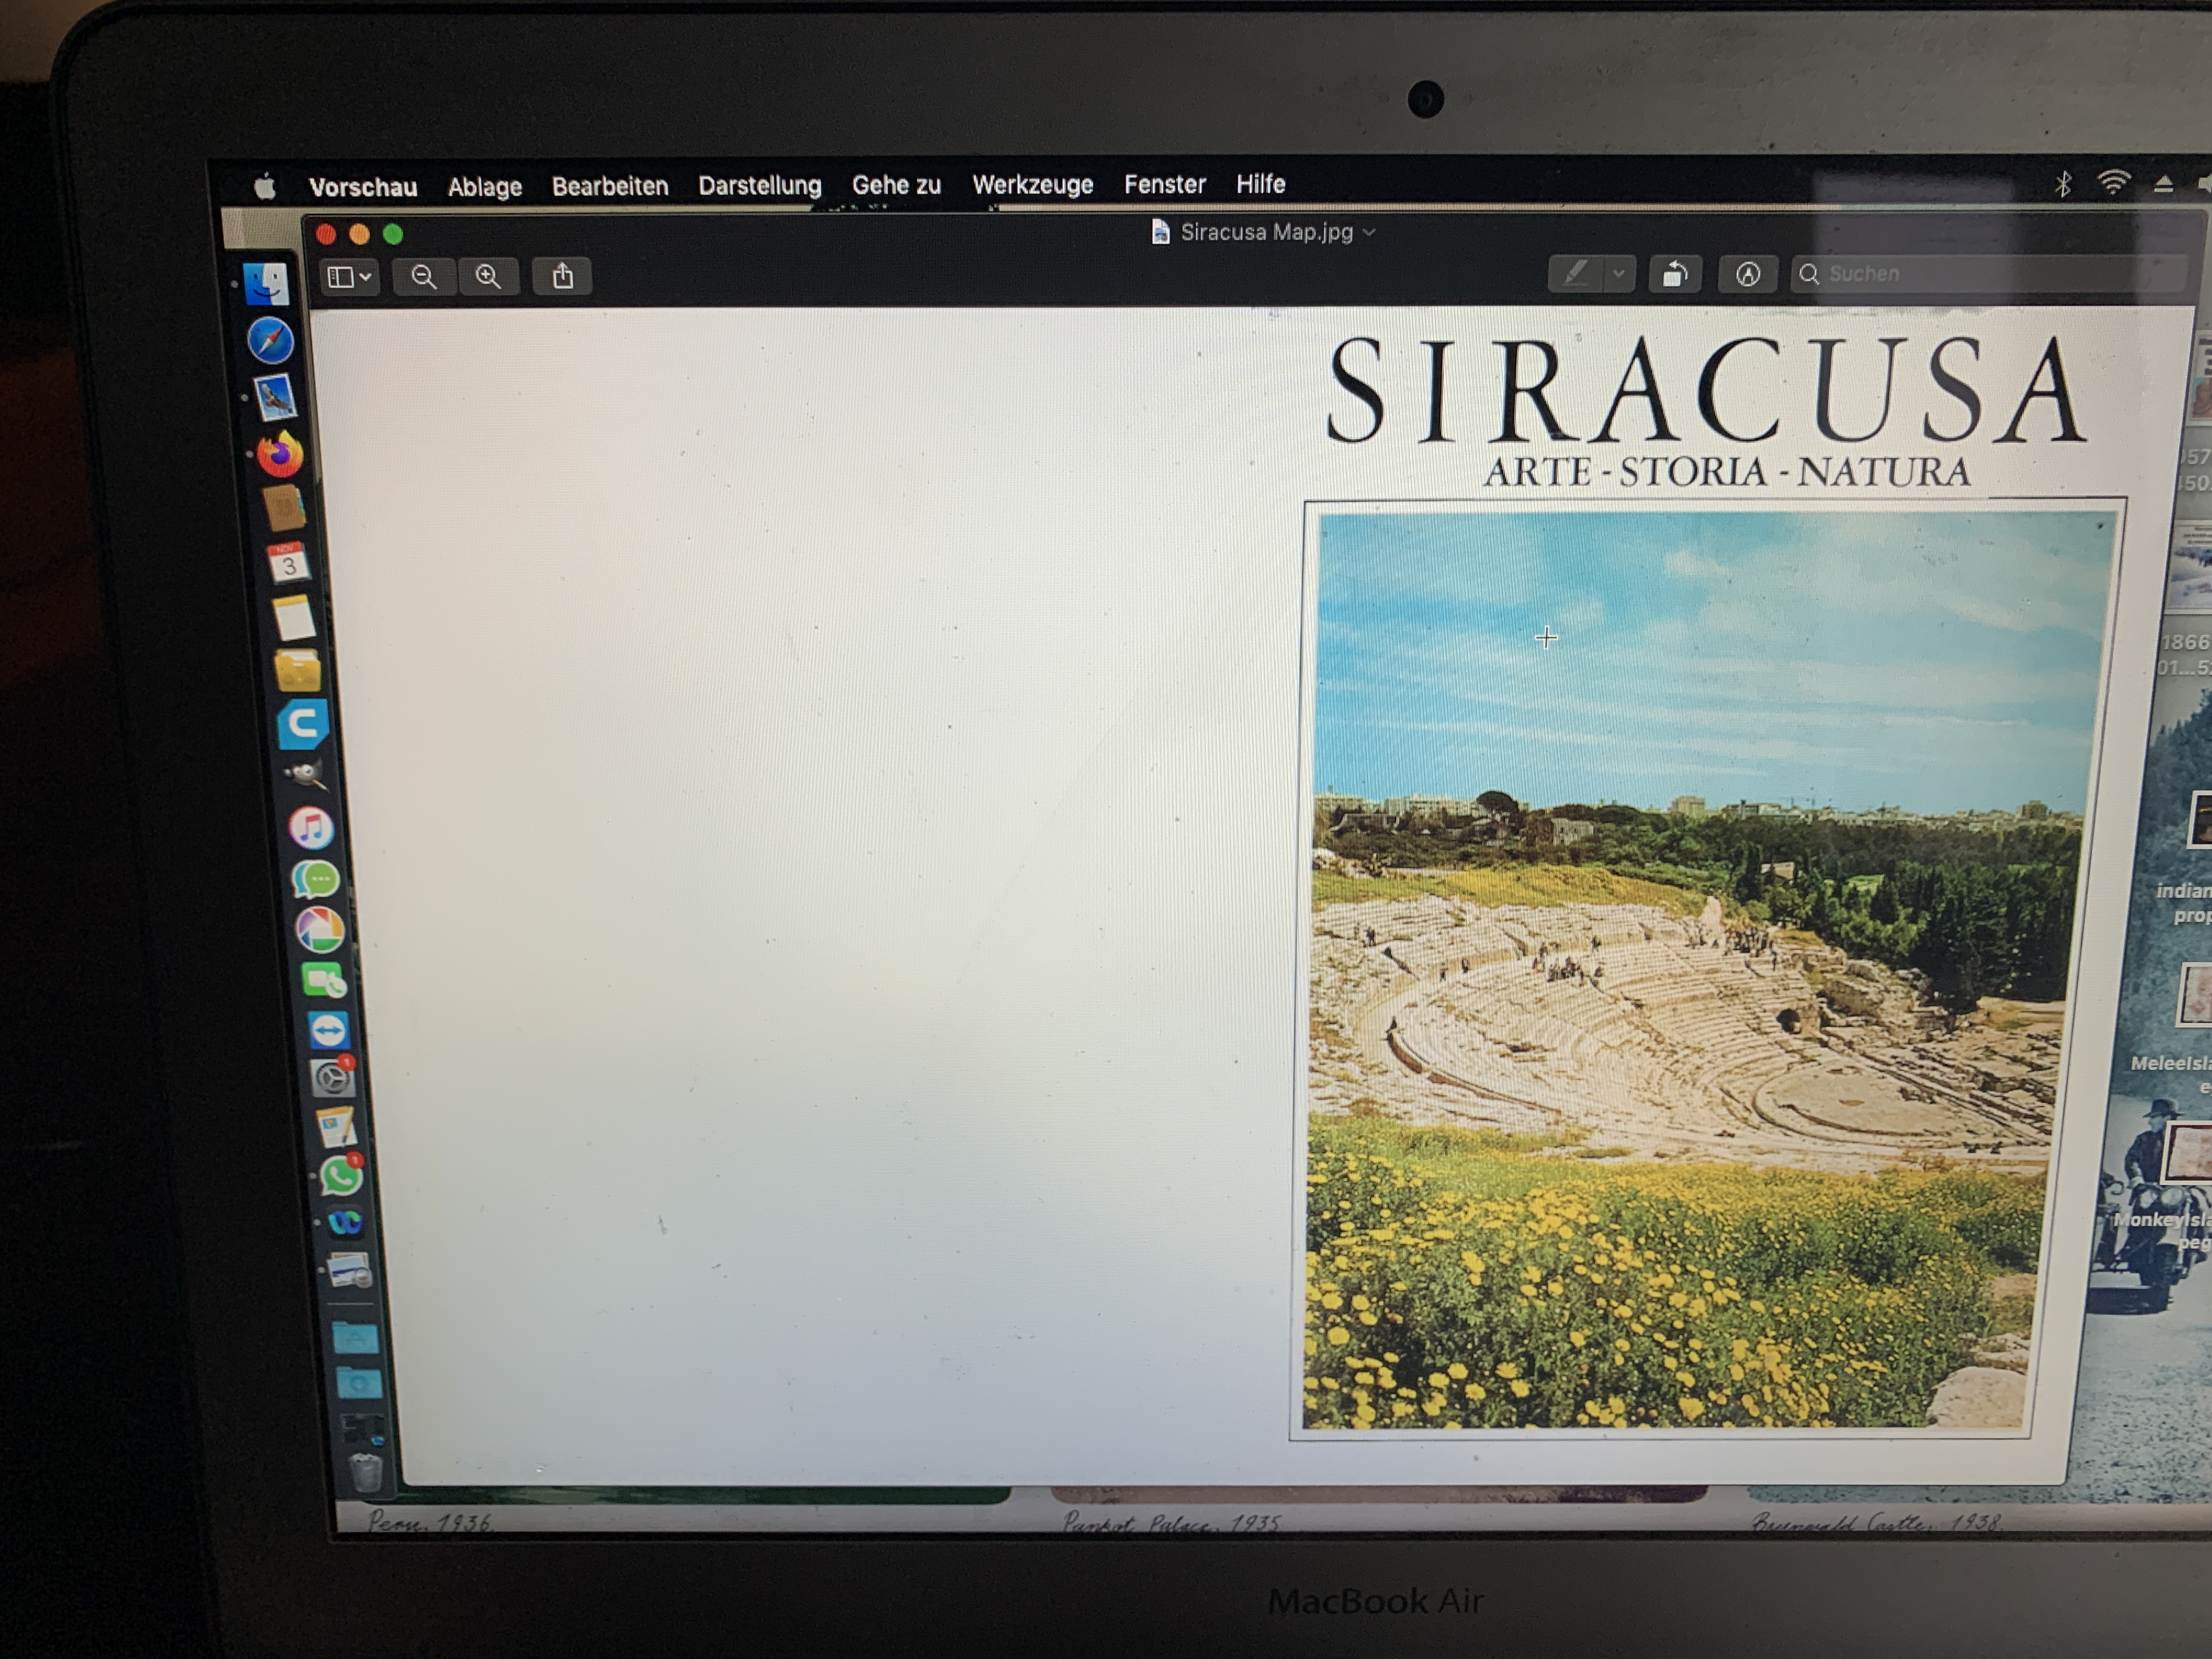Open Calendar showing NOV 3 in dock
The image size is (2212, 1659).
[x=289, y=563]
